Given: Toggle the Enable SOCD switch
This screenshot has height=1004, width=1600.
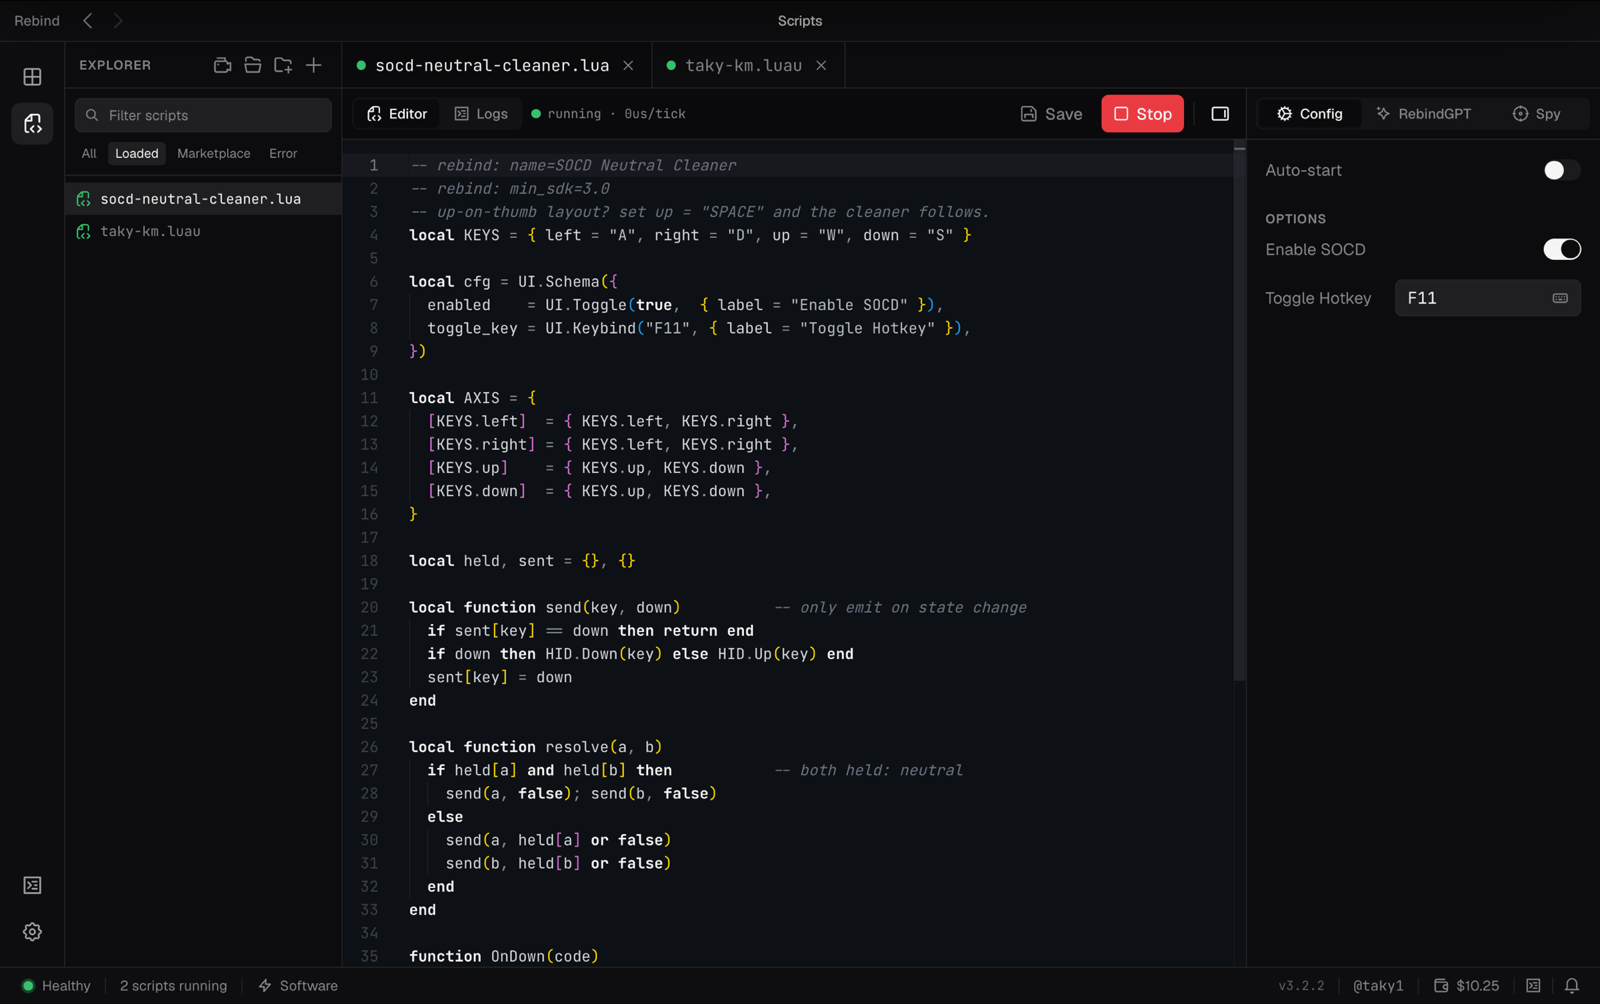Looking at the screenshot, I should tap(1561, 249).
